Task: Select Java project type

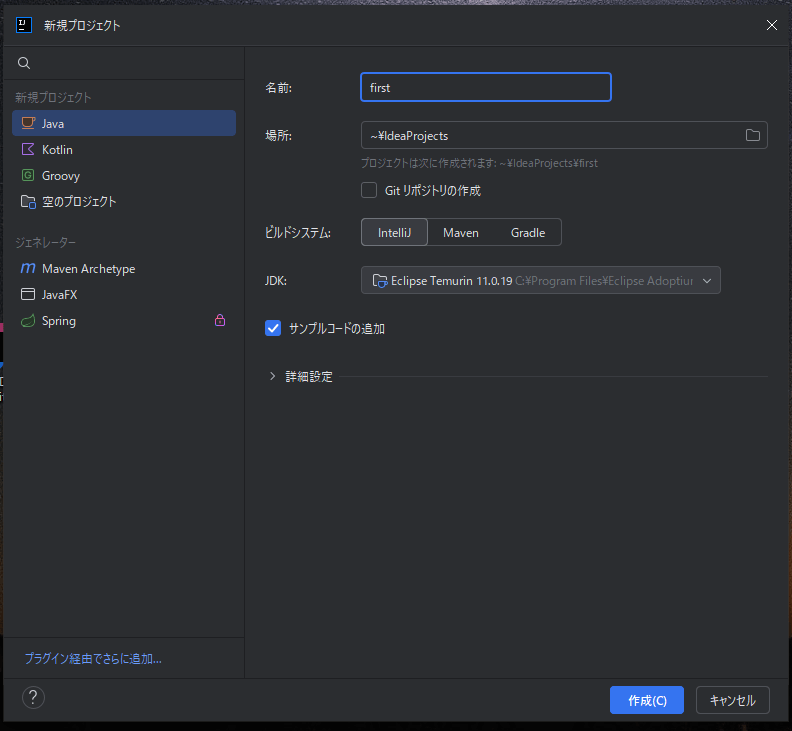Action: click(124, 123)
